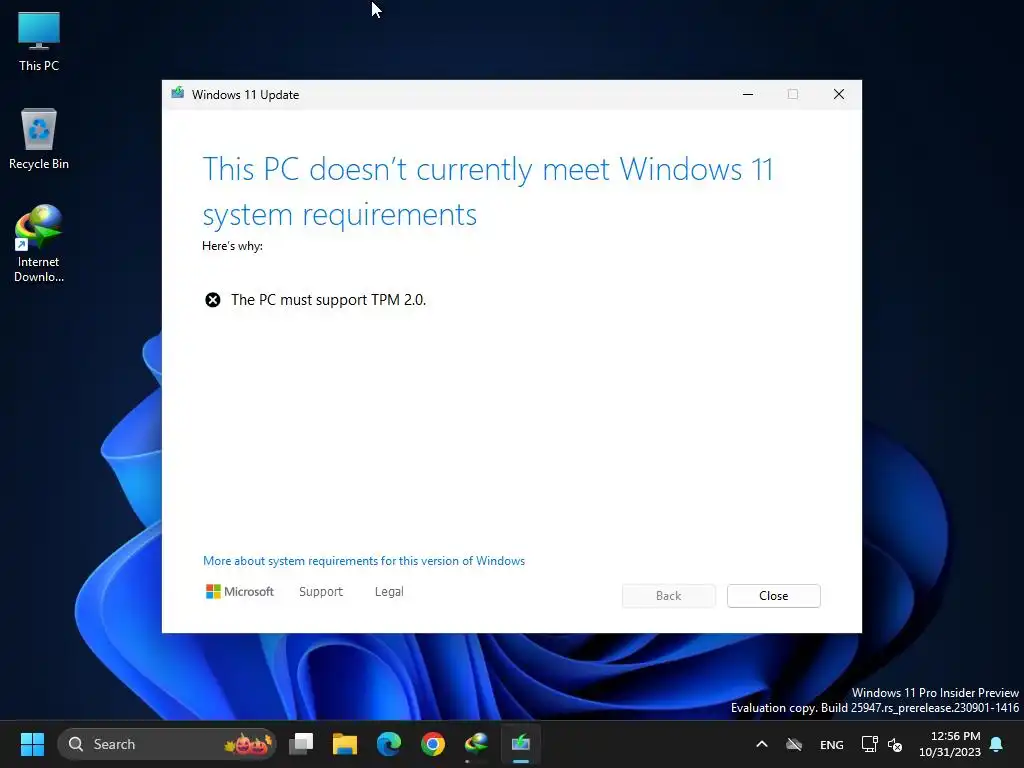Click the taskbar Search box

(167, 744)
